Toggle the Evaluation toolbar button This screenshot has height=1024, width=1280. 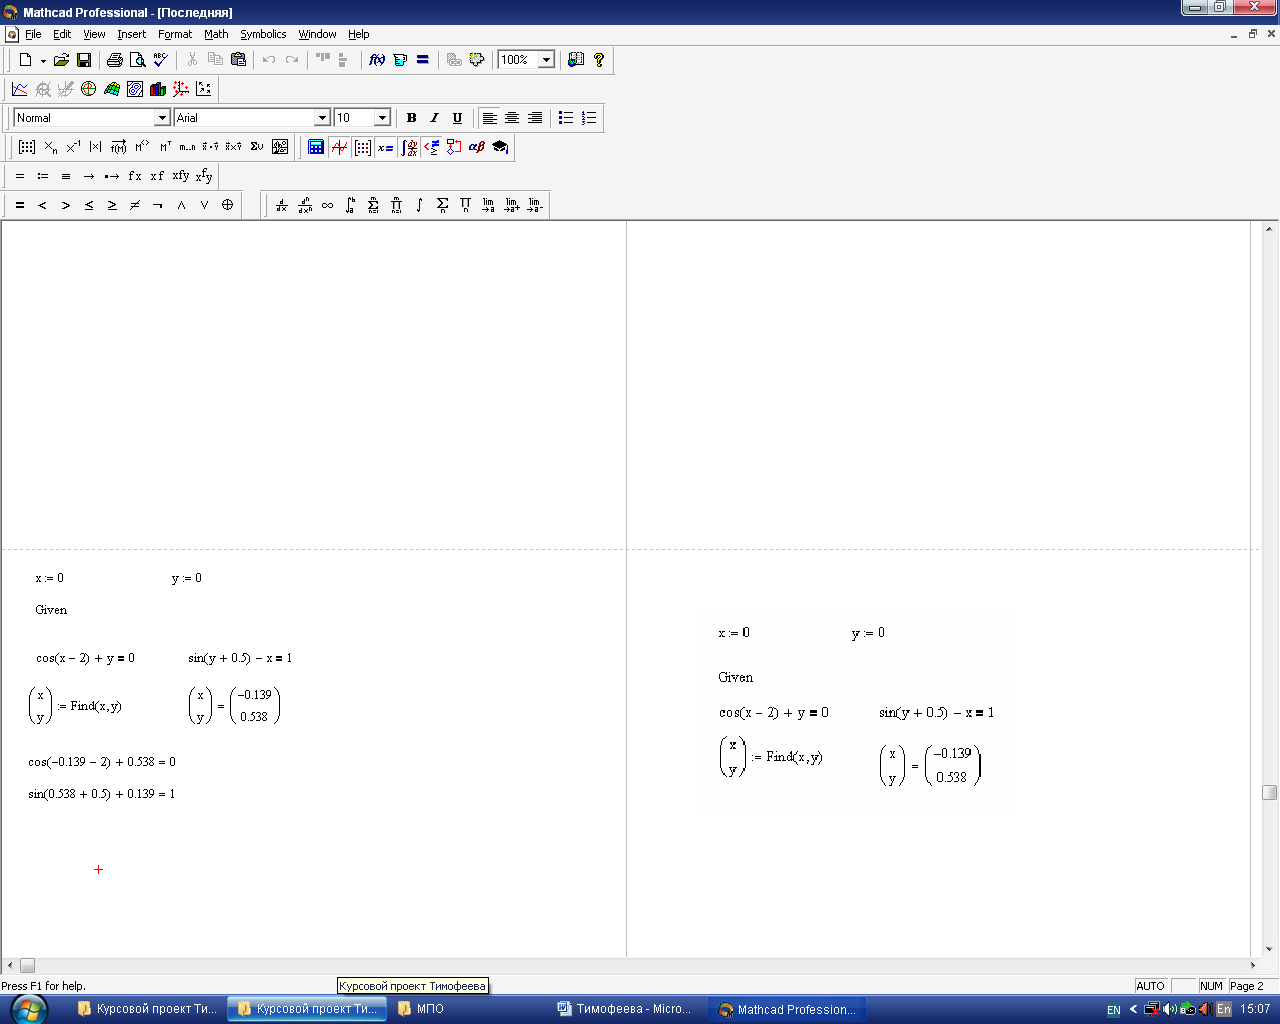(x=385, y=147)
